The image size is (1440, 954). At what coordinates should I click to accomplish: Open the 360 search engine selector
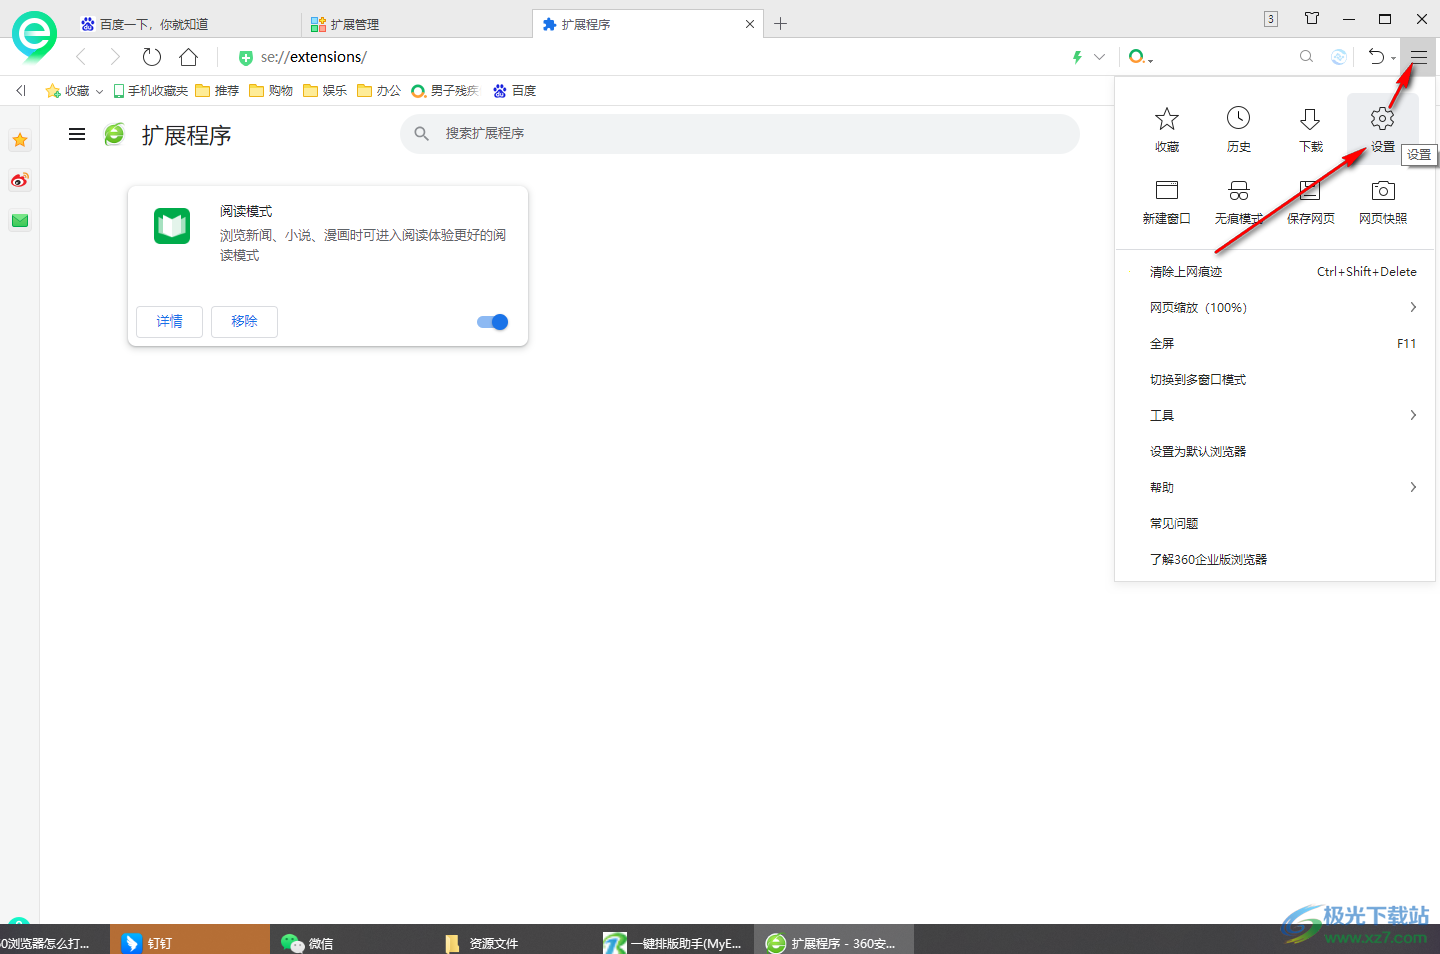tap(1140, 57)
